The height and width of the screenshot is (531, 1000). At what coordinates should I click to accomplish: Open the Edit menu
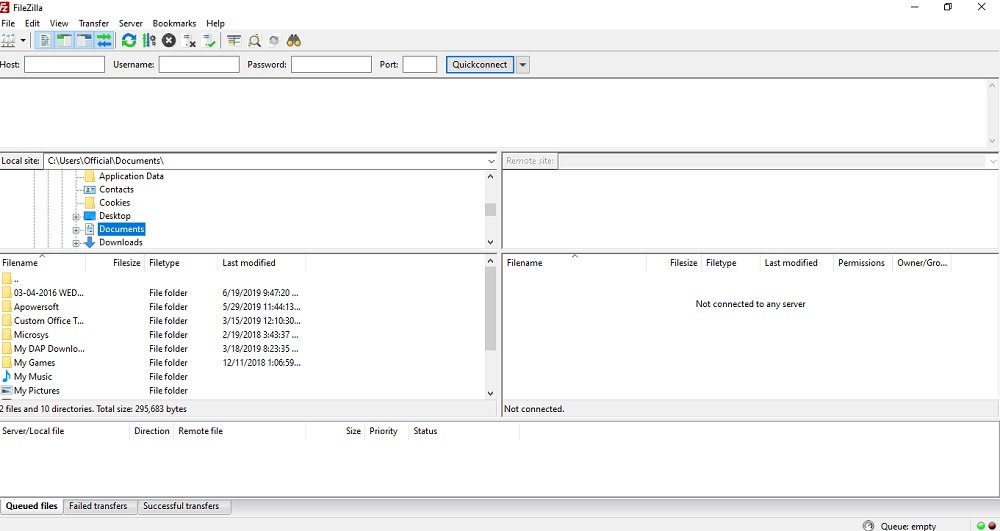[32, 24]
